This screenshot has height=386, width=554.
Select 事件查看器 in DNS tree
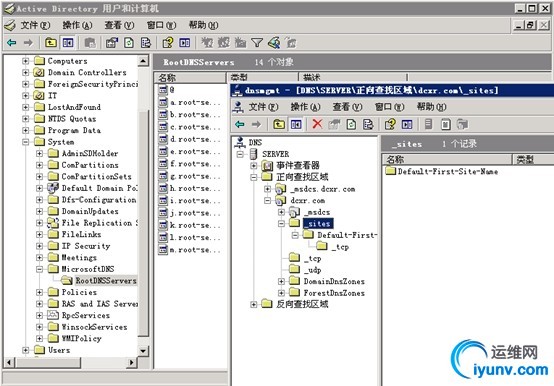coord(297,165)
